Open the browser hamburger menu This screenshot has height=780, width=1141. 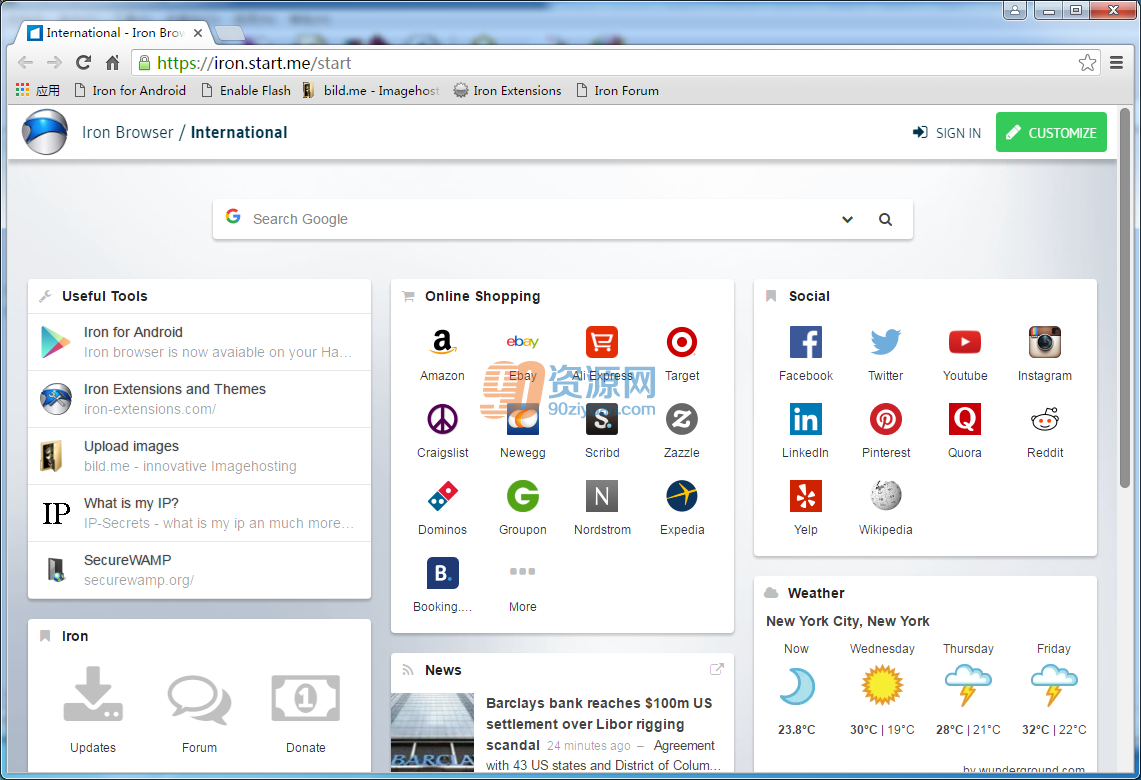pyautogui.click(x=1116, y=63)
